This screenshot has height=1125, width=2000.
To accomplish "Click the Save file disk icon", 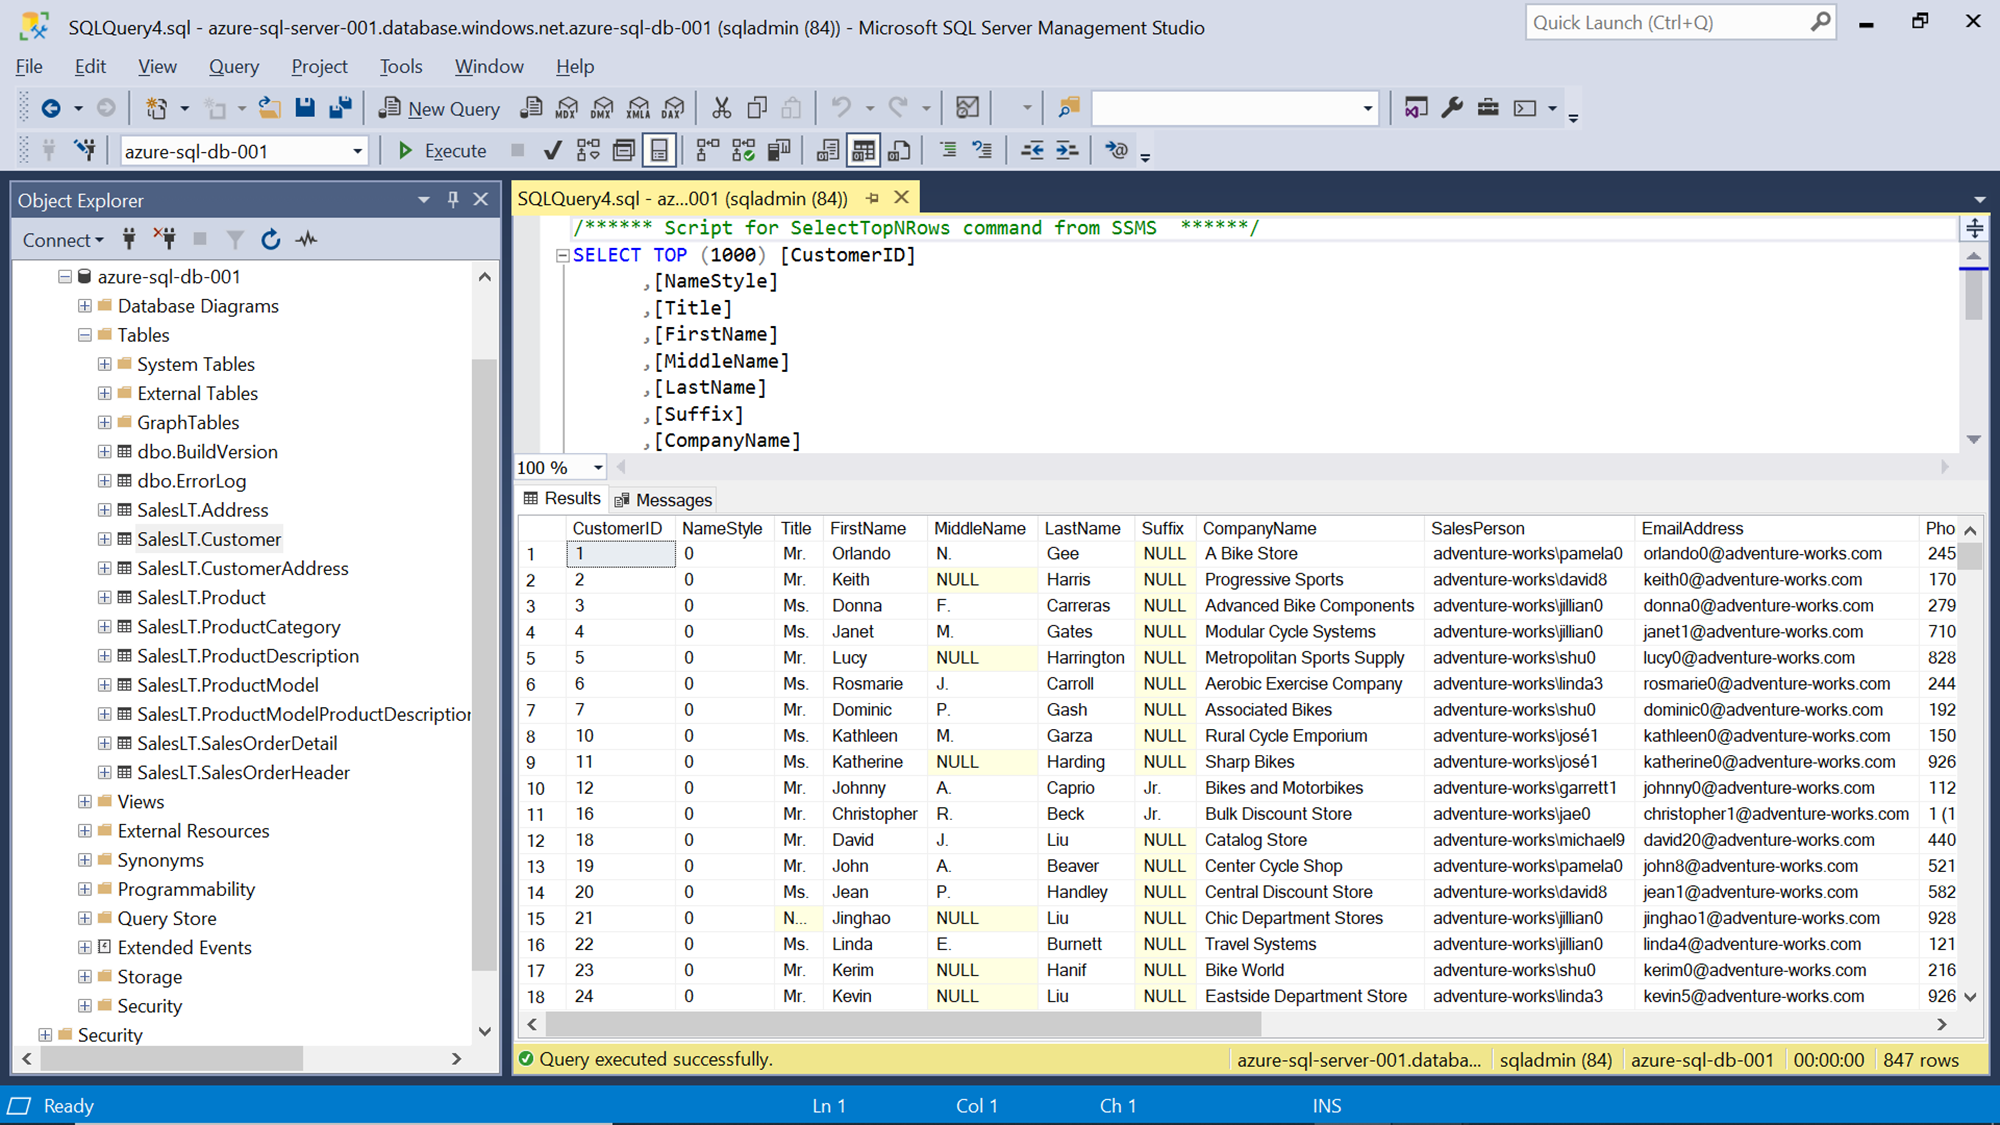I will pyautogui.click(x=305, y=108).
